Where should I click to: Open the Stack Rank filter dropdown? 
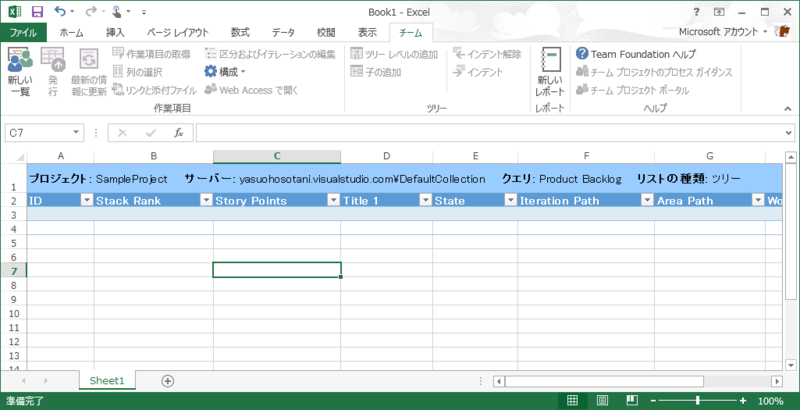click(x=206, y=200)
